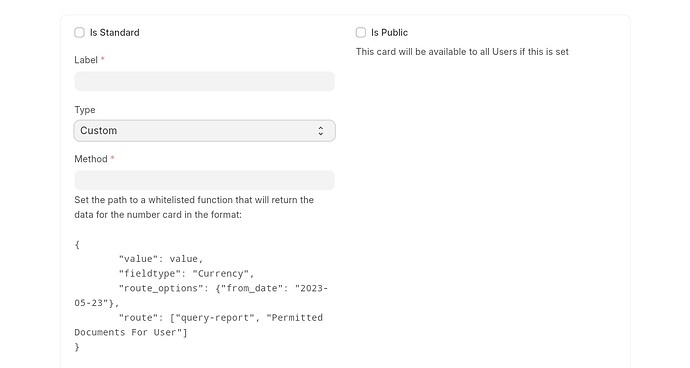Click the whitelisted function help text
Image resolution: width=690 pixels, height=368 pixels.
tap(194, 207)
